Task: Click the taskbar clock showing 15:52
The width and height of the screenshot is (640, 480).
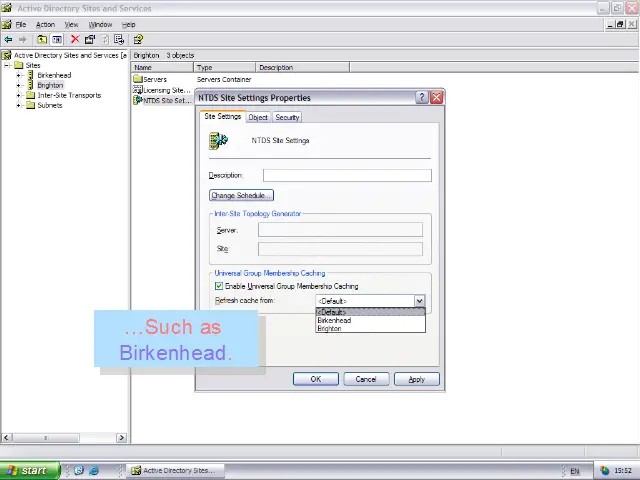Action: pyautogui.click(x=623, y=471)
